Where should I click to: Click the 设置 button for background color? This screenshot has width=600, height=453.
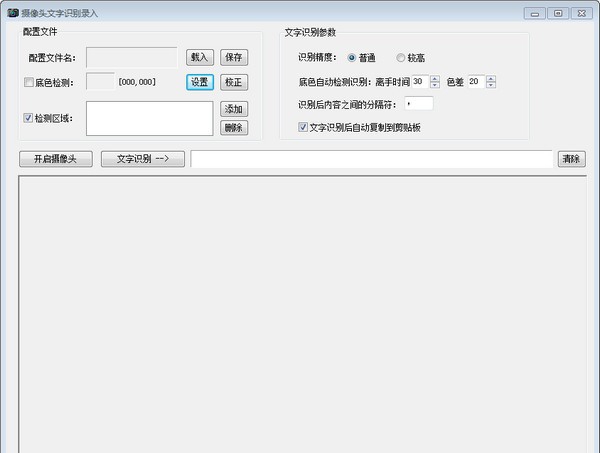pyautogui.click(x=200, y=82)
